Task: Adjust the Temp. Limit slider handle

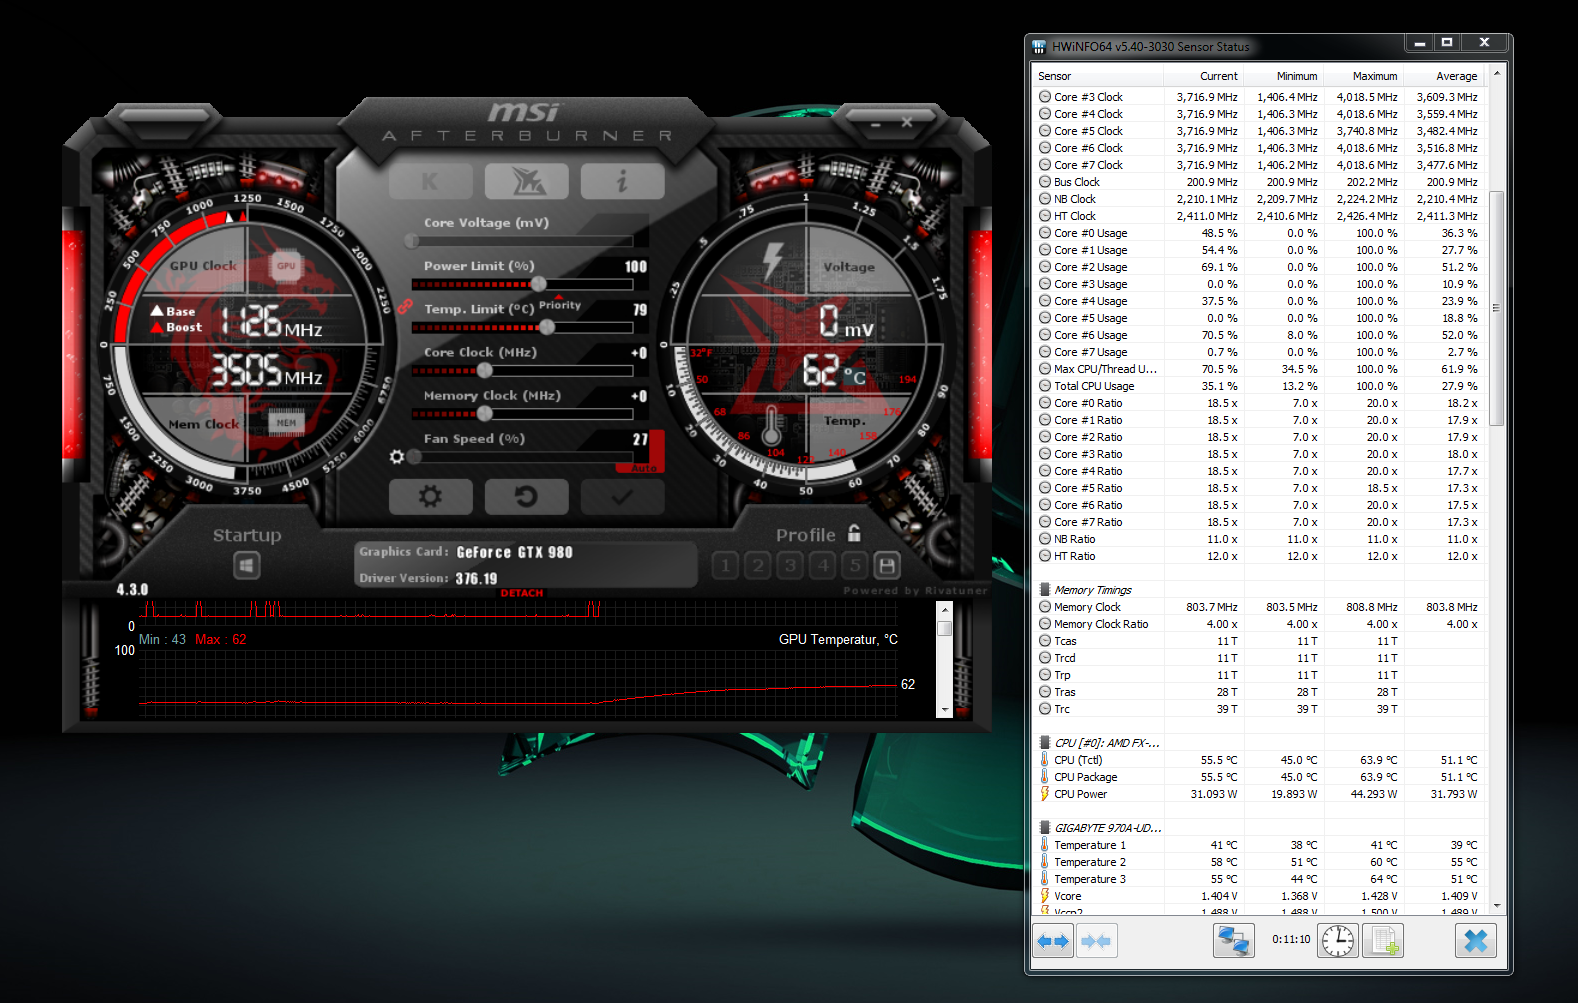Action: click(546, 327)
